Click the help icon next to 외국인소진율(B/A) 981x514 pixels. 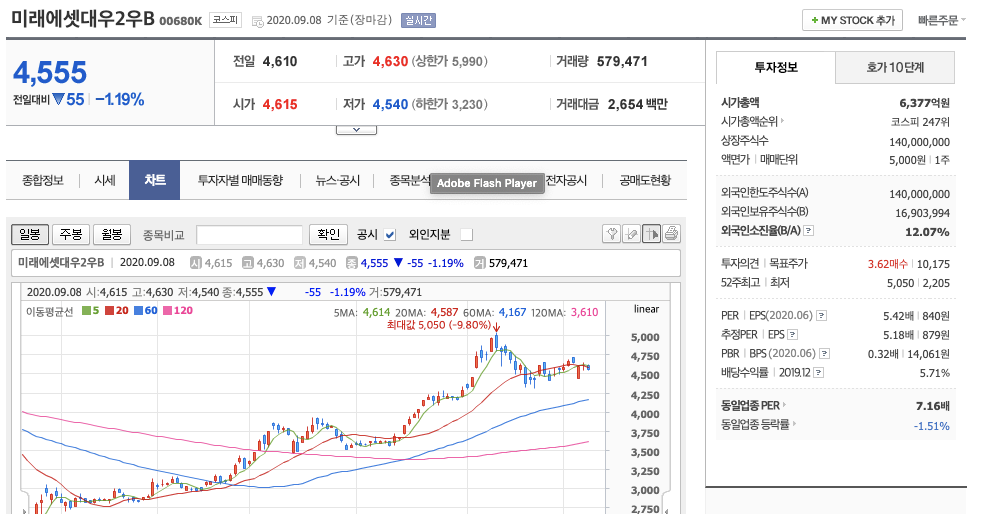click(x=808, y=231)
